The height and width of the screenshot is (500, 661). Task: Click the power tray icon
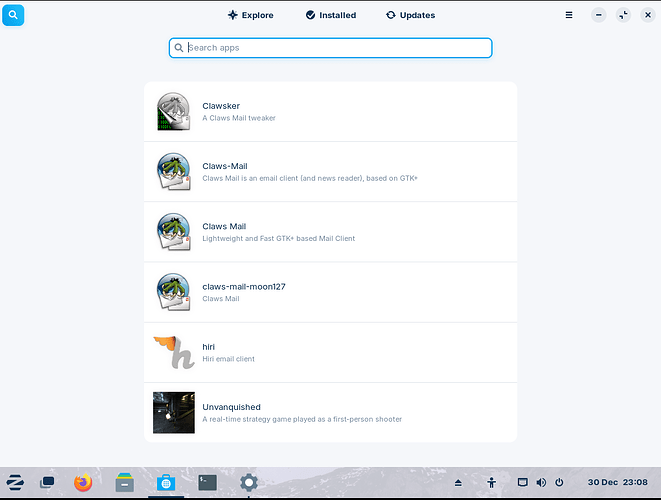(559, 482)
